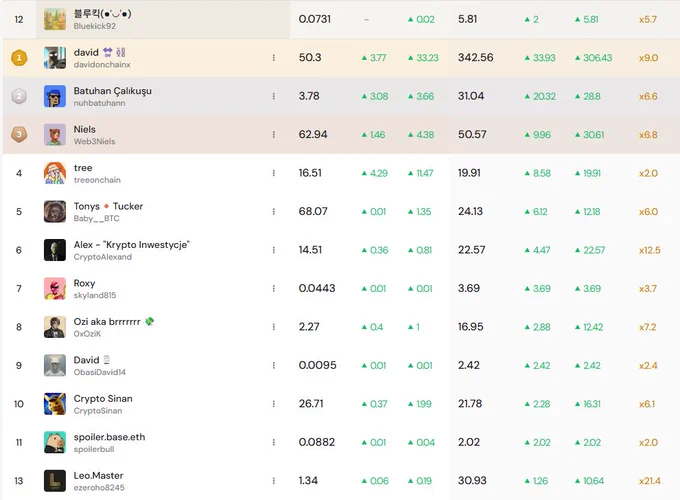680x500 pixels.
Task: Open the three-dot menu for tree
Action: pyautogui.click(x=274, y=173)
